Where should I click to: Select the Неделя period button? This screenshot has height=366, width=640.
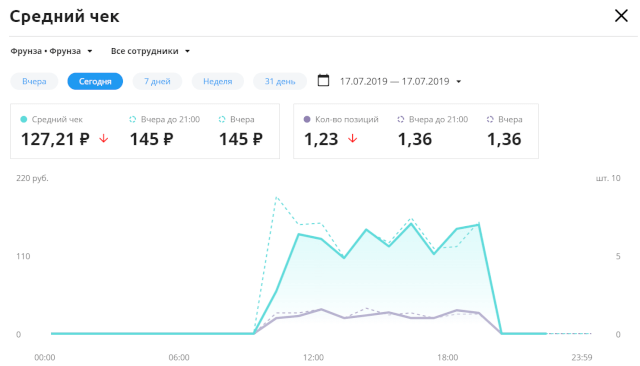click(218, 81)
